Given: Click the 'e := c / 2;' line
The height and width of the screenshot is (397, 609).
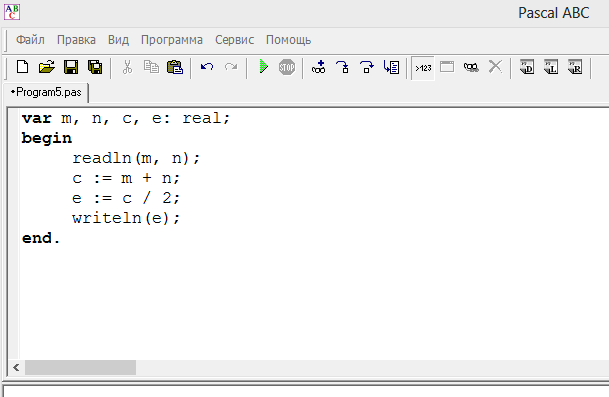Looking at the screenshot, I should [x=126, y=198].
